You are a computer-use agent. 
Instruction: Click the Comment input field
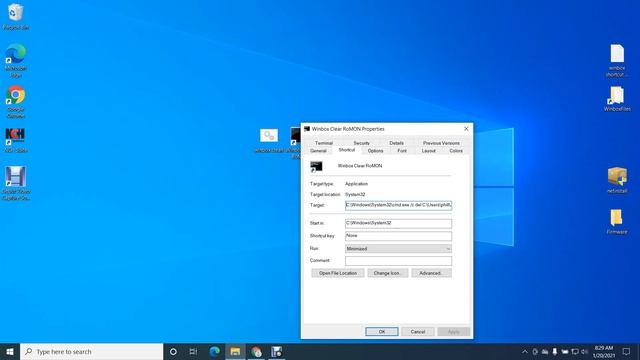[398, 261]
